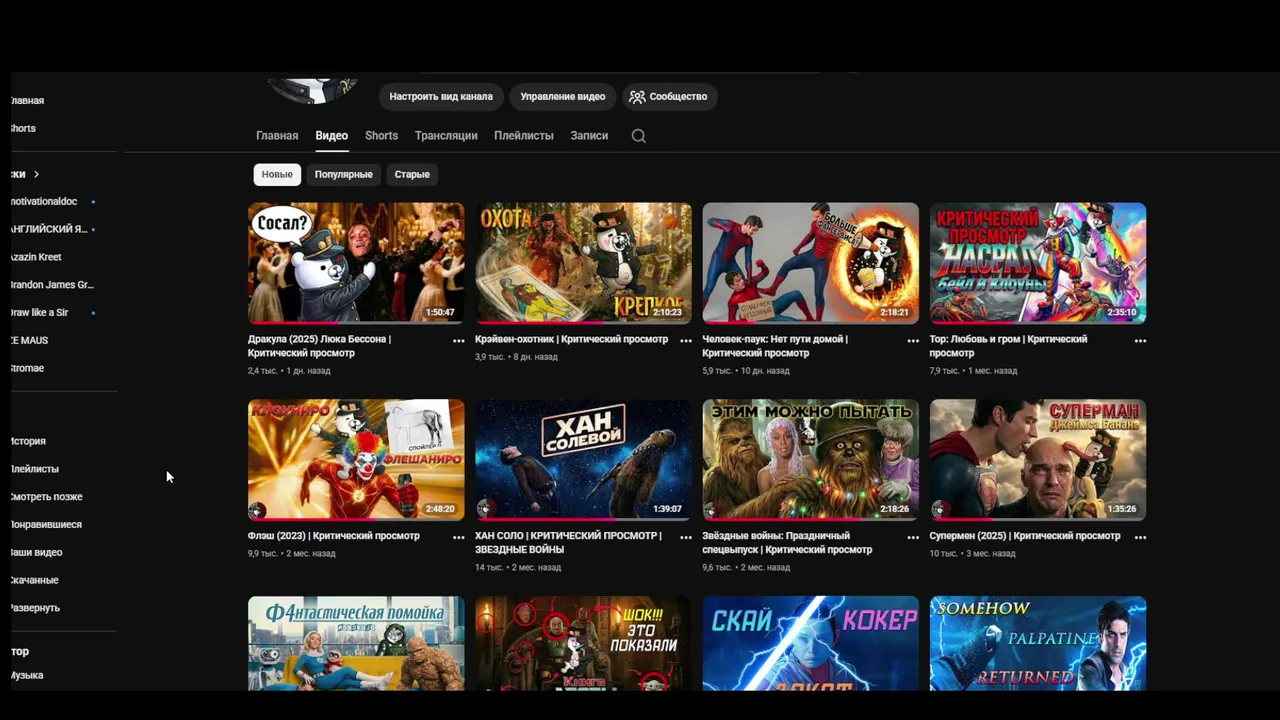1280x720 pixels.
Task: Open Понравившиеся in left sidebar
Action: 46,525
